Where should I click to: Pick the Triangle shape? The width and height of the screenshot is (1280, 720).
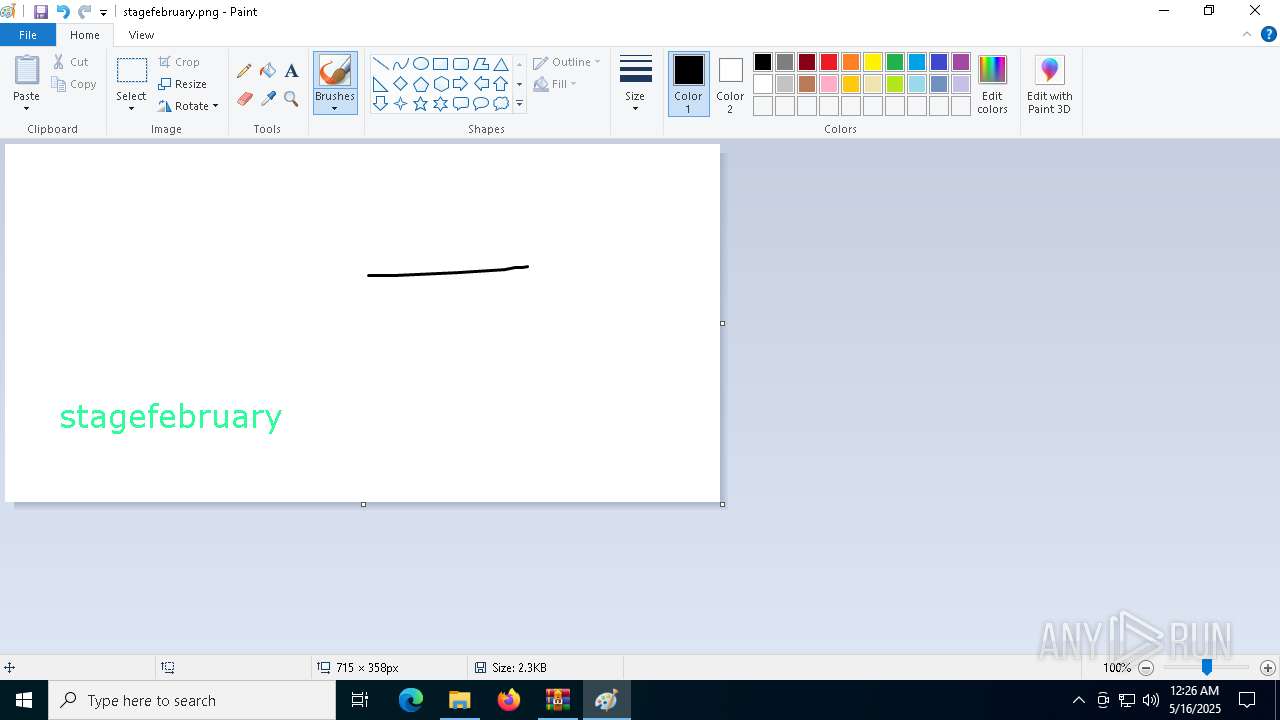click(x=501, y=64)
